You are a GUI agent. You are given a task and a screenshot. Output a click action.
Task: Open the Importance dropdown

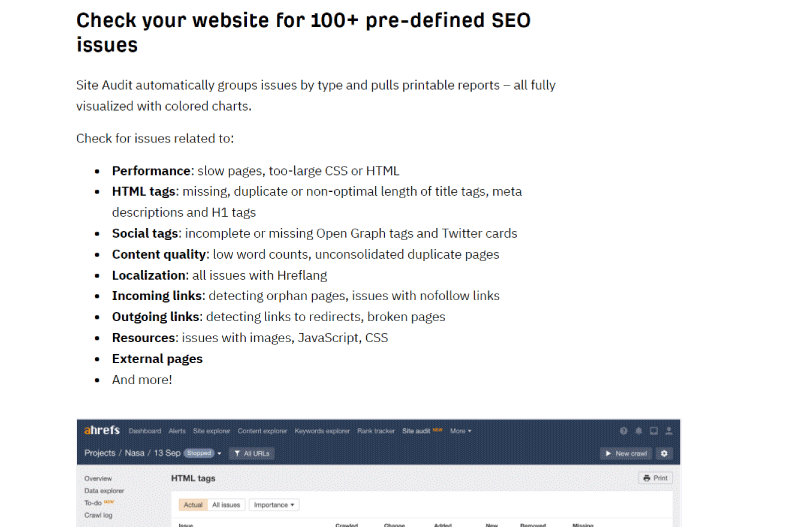point(274,504)
